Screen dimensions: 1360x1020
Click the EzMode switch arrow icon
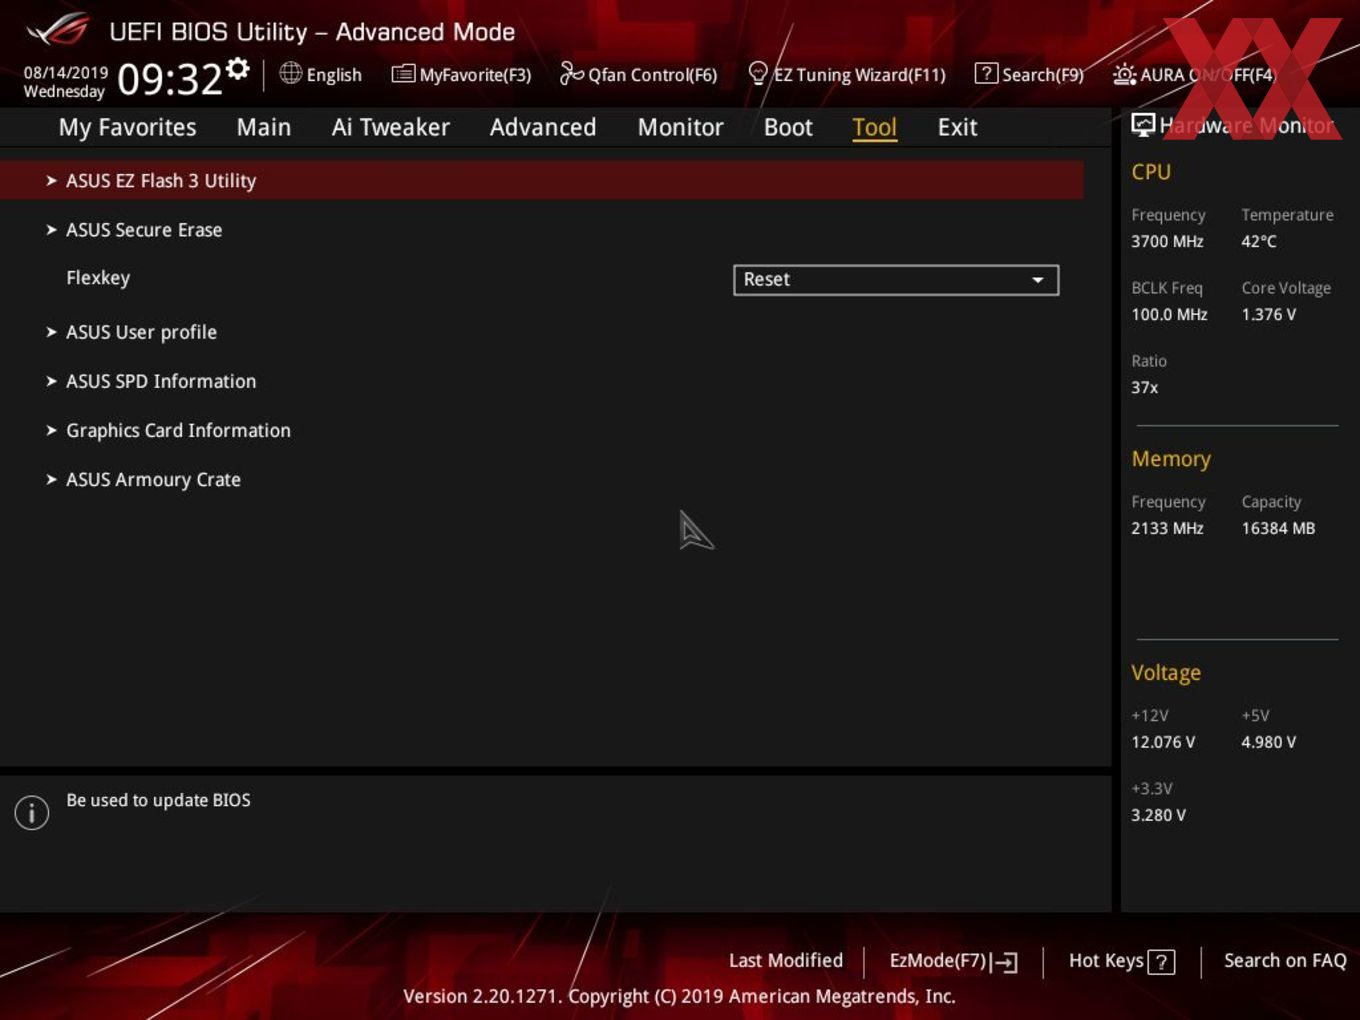click(x=1005, y=962)
